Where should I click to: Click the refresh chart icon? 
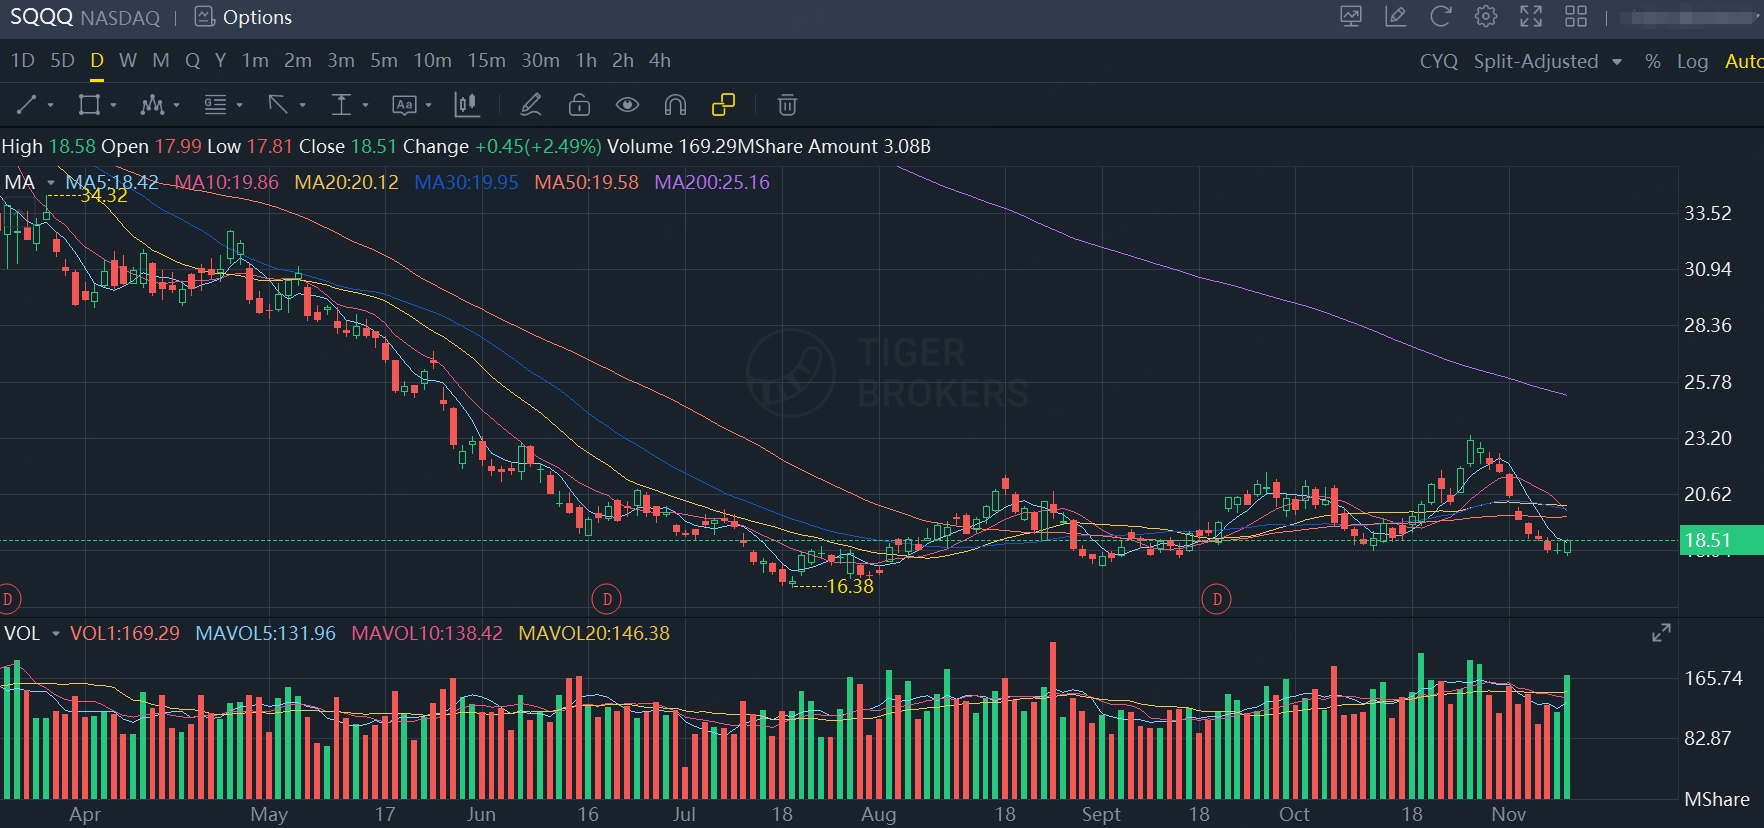(x=1440, y=17)
